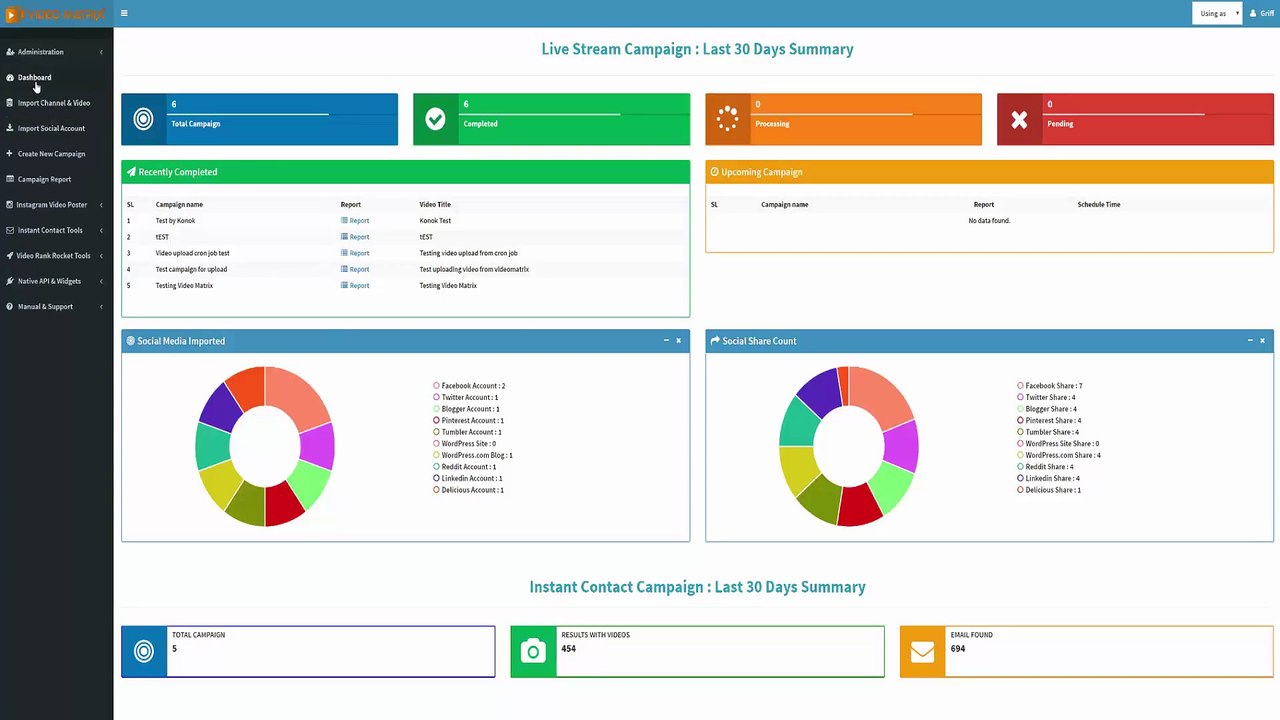The image size is (1280, 720).
Task: Click 'Konok Test' video title cell
Action: point(435,221)
